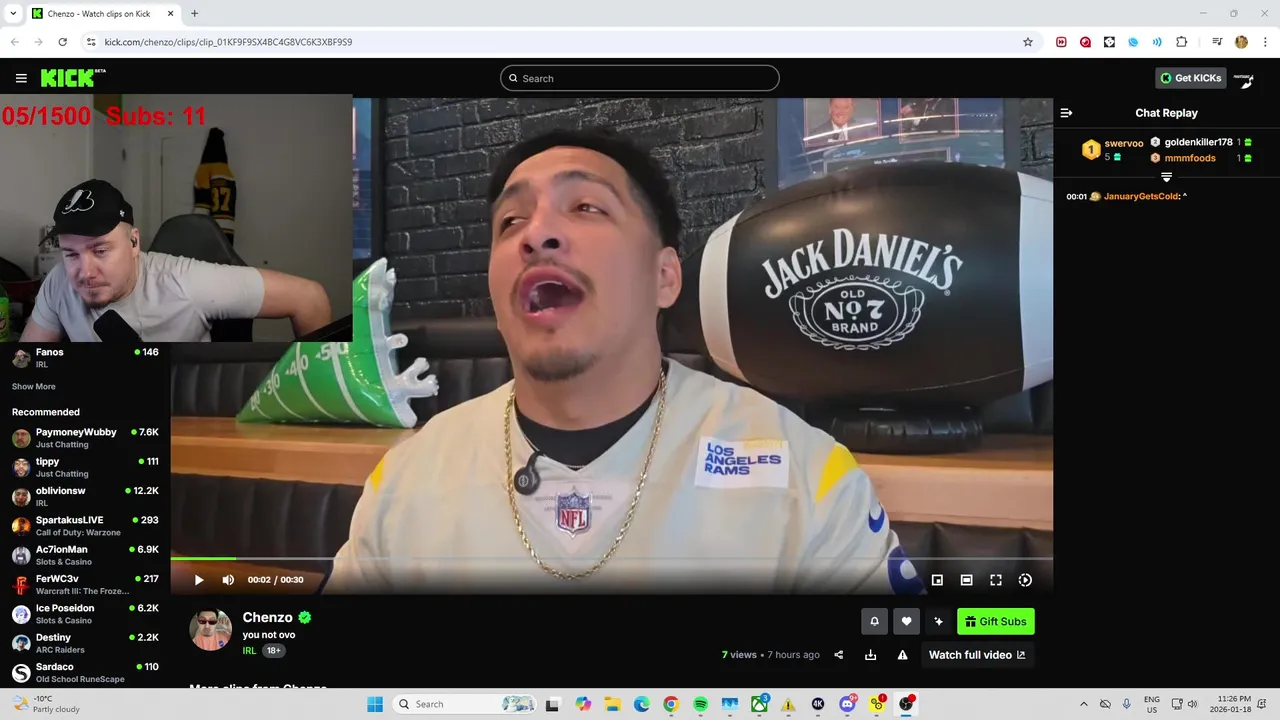1280x720 pixels.
Task: Open Chenzo's channel avatar
Action: click(210, 630)
